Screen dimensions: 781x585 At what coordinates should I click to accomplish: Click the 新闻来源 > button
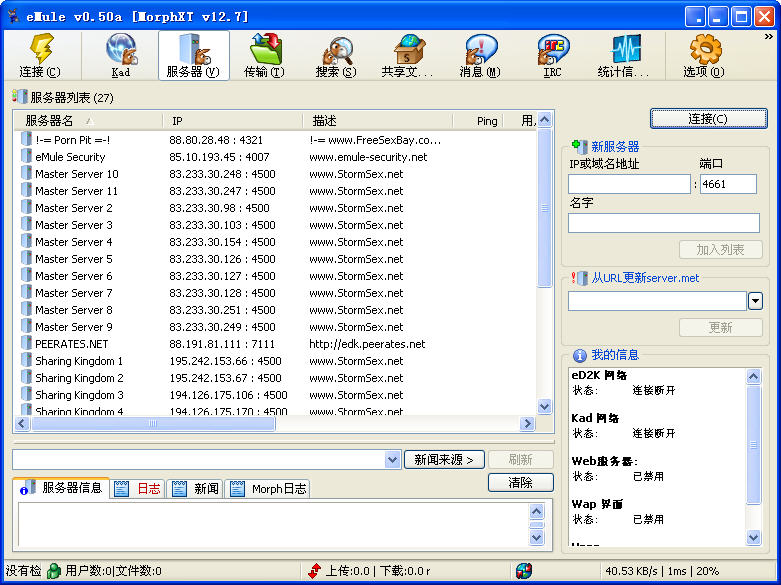point(444,460)
